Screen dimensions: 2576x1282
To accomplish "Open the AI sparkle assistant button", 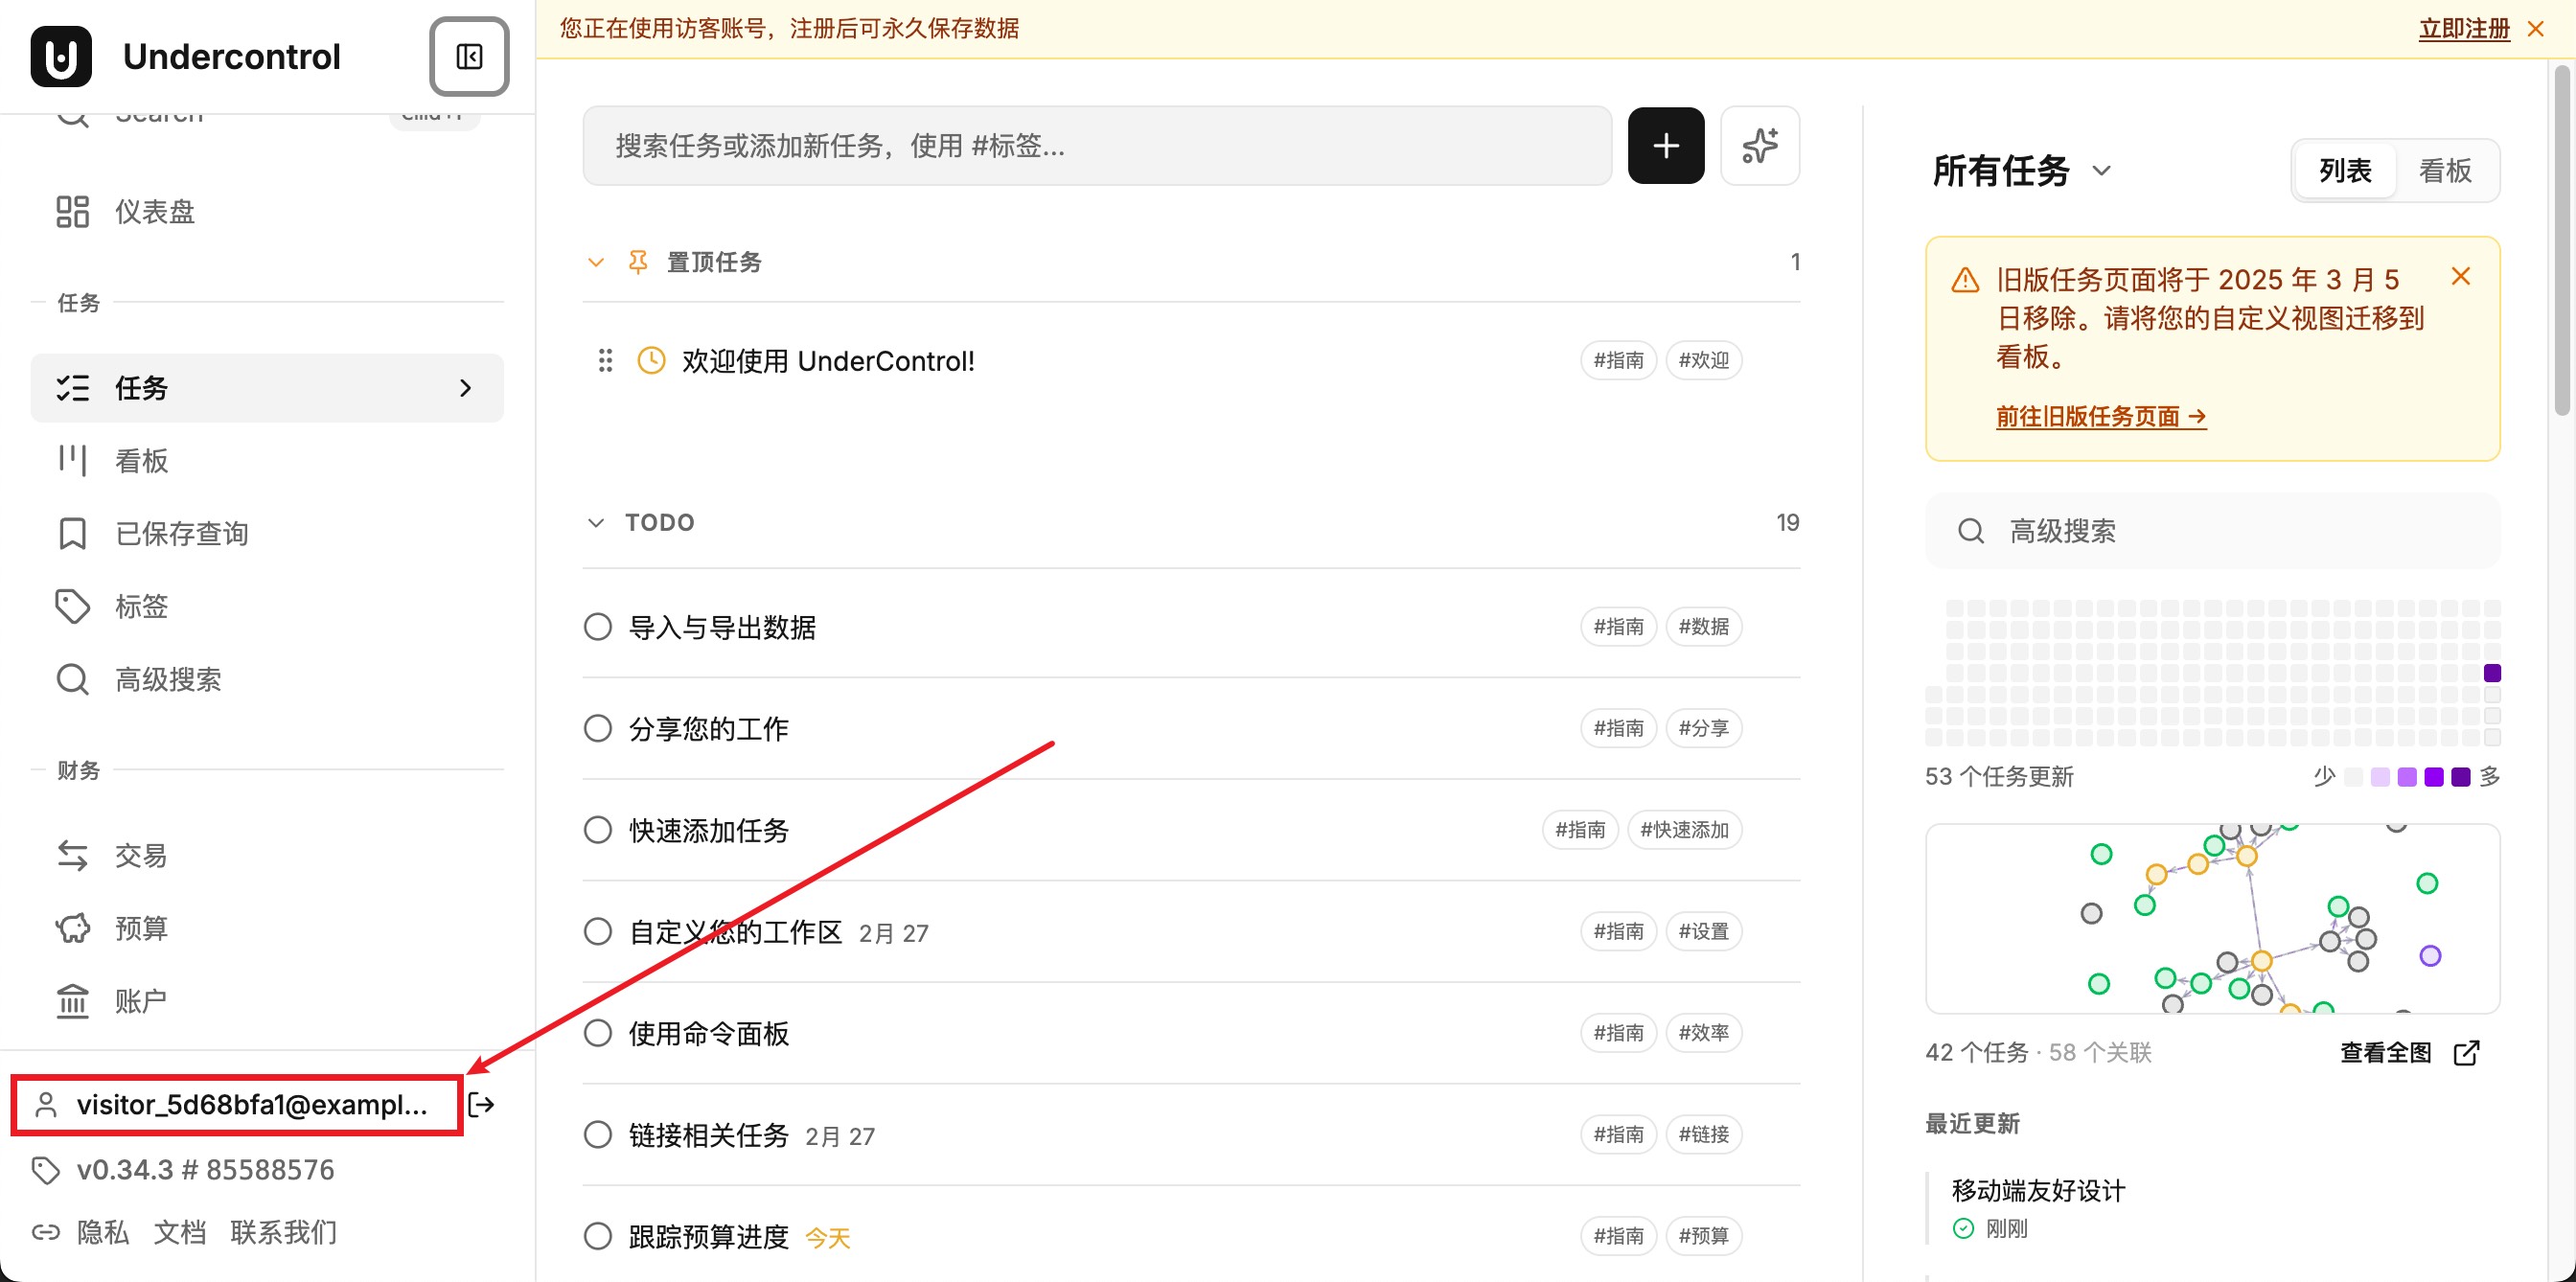I will 1759,146.
